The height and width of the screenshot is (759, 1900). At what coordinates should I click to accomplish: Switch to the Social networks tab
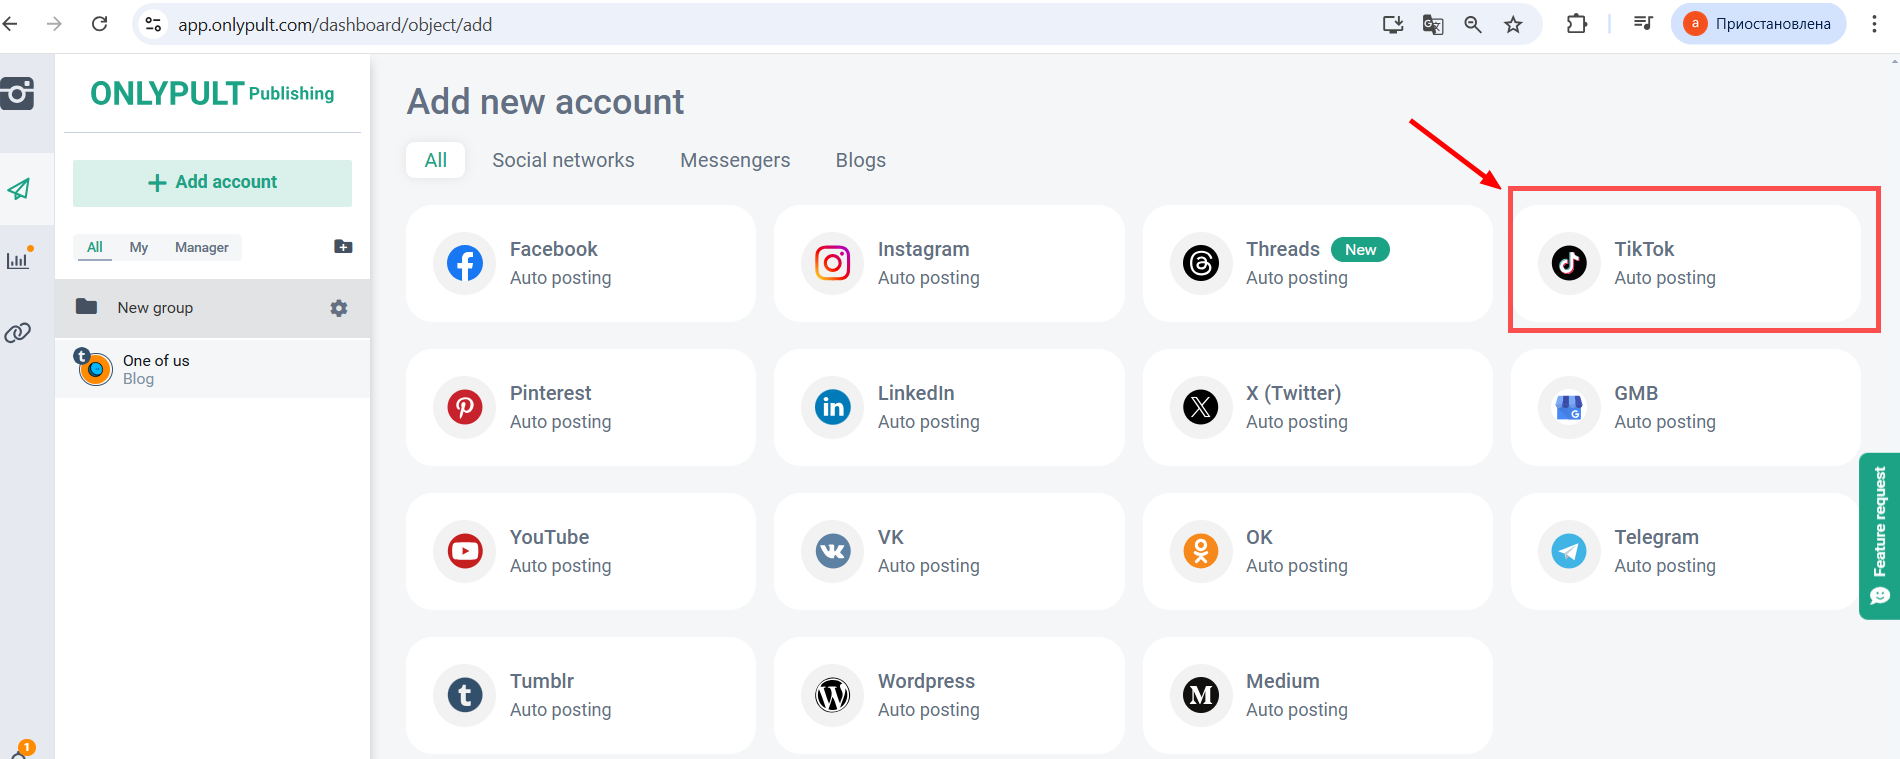563,160
